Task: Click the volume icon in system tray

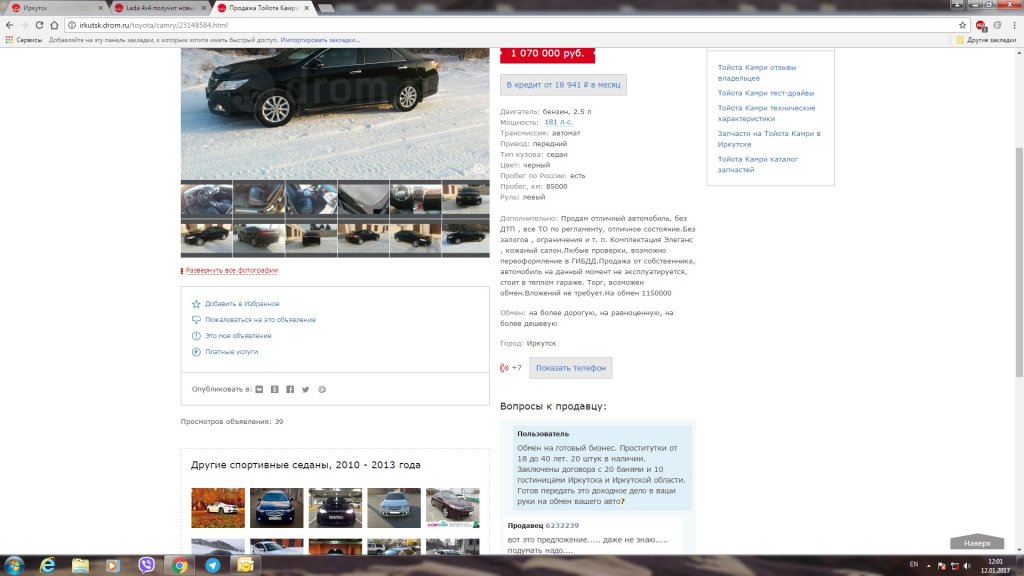Action: 967,566
